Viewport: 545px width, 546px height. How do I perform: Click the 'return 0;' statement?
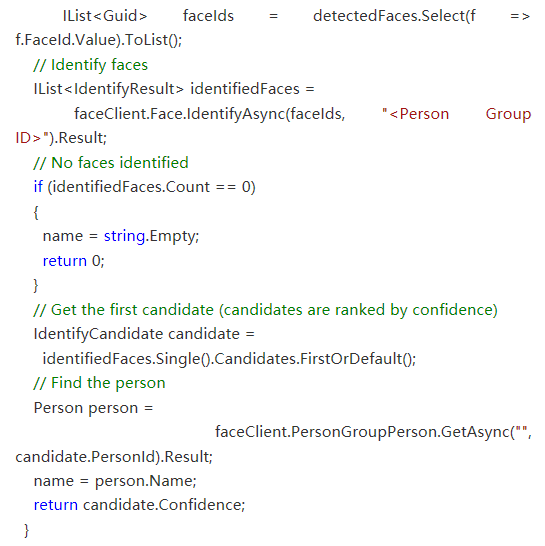point(73,261)
